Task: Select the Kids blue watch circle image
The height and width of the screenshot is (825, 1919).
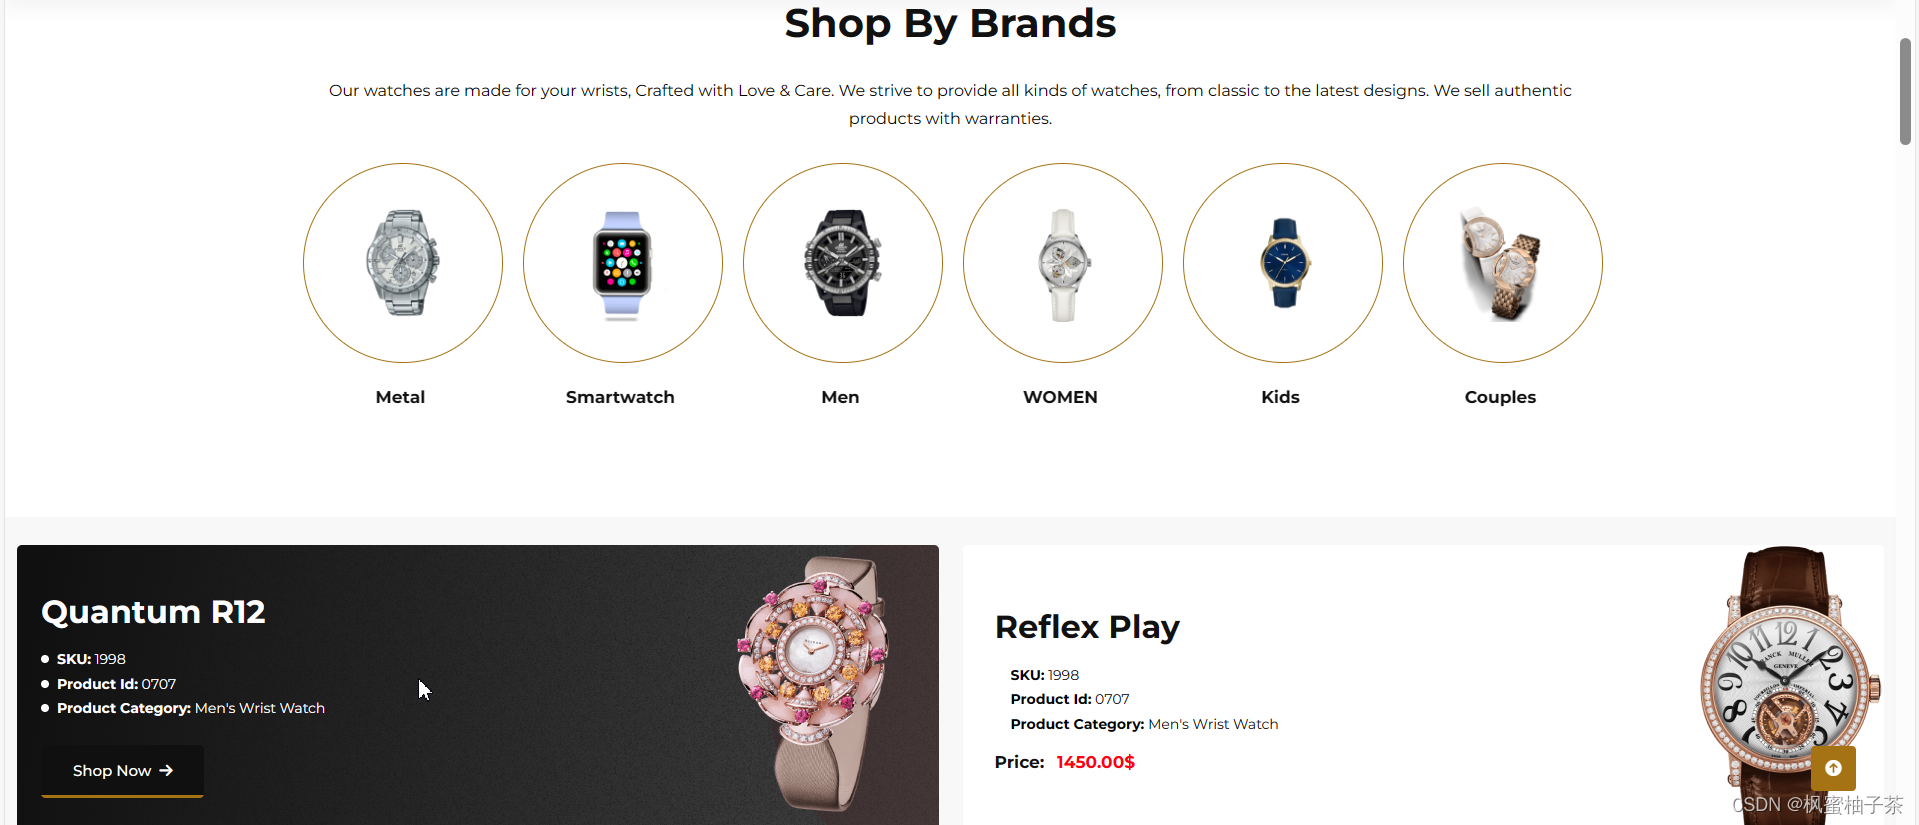Action: coord(1283,263)
